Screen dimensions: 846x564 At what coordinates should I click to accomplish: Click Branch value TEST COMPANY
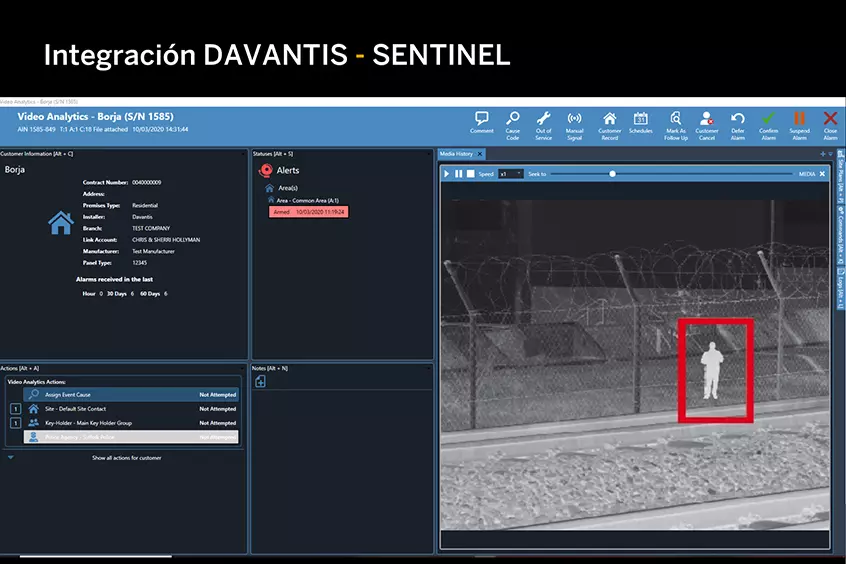coord(151,228)
